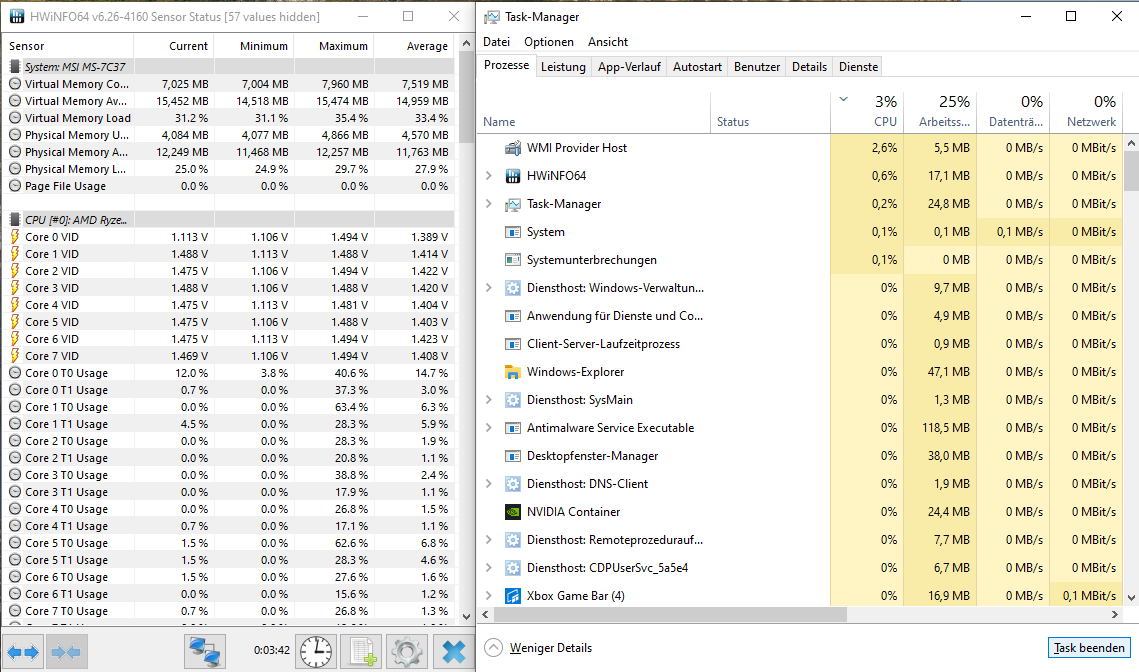Click Task-Manager vertical scrollbar down arrow
1139x672 pixels.
point(1131,598)
